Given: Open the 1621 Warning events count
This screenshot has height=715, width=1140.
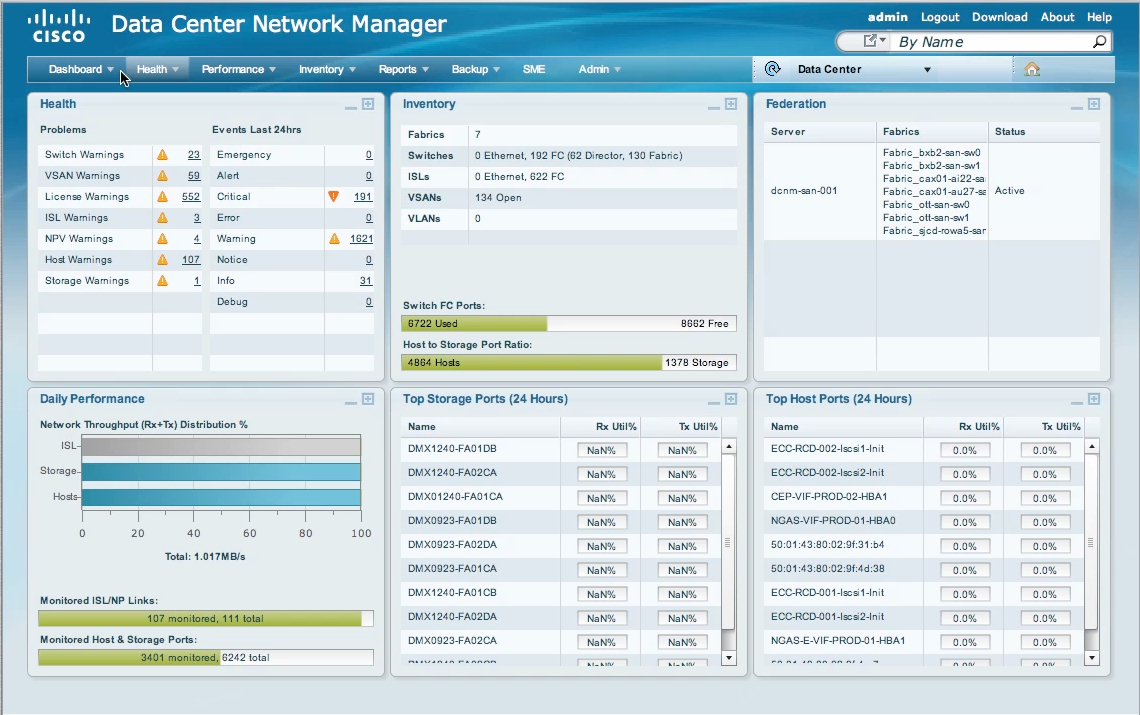Looking at the screenshot, I should pyautogui.click(x=361, y=239).
